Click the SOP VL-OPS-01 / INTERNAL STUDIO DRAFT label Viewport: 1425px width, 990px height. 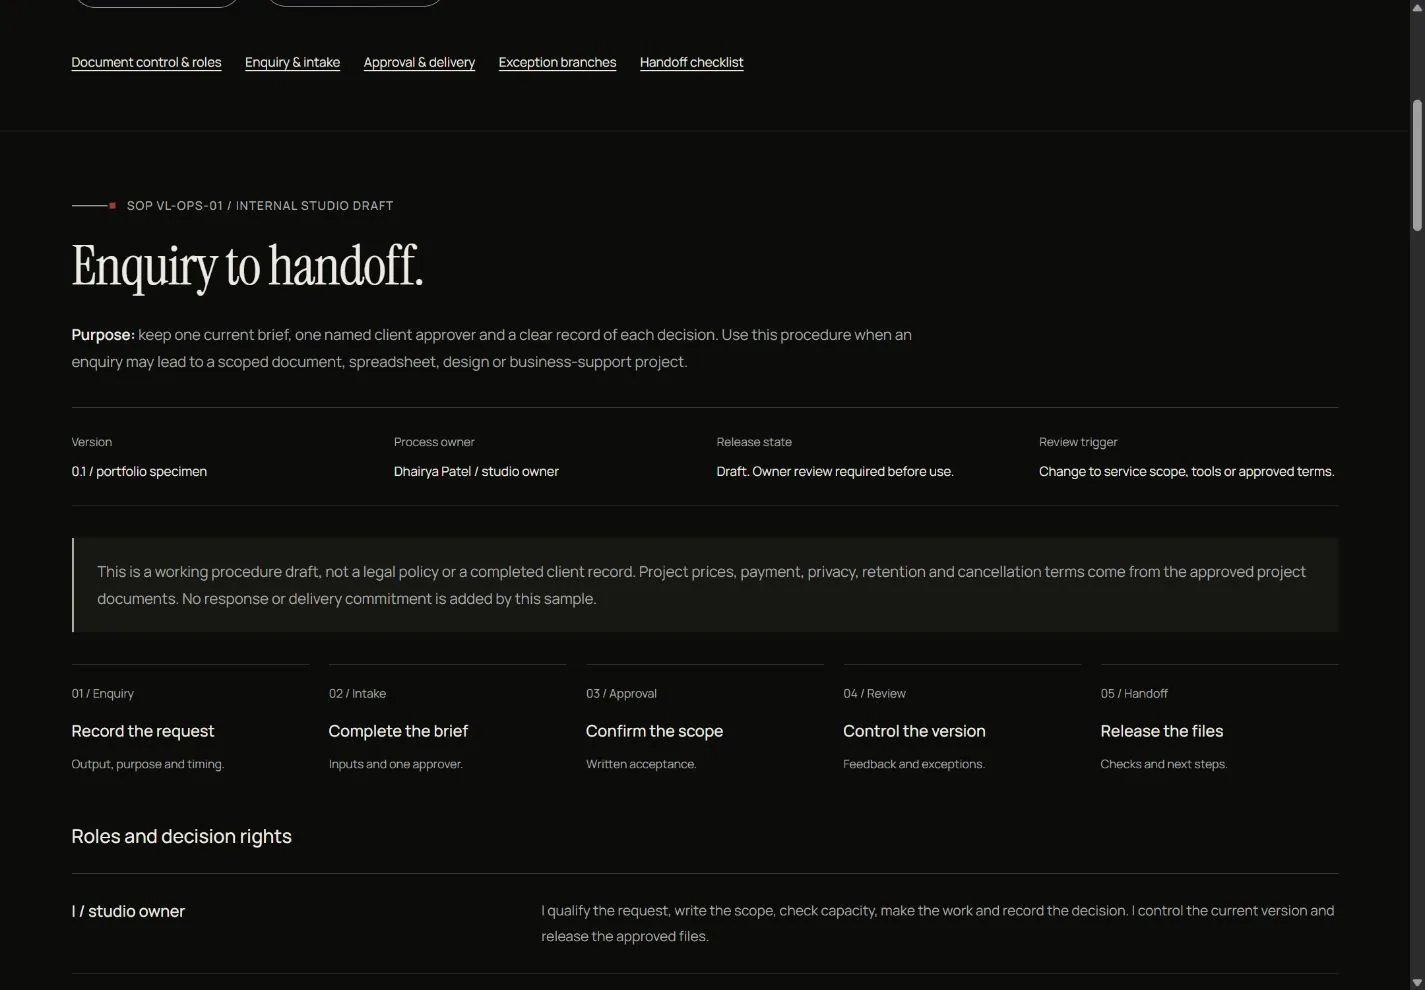(260, 206)
